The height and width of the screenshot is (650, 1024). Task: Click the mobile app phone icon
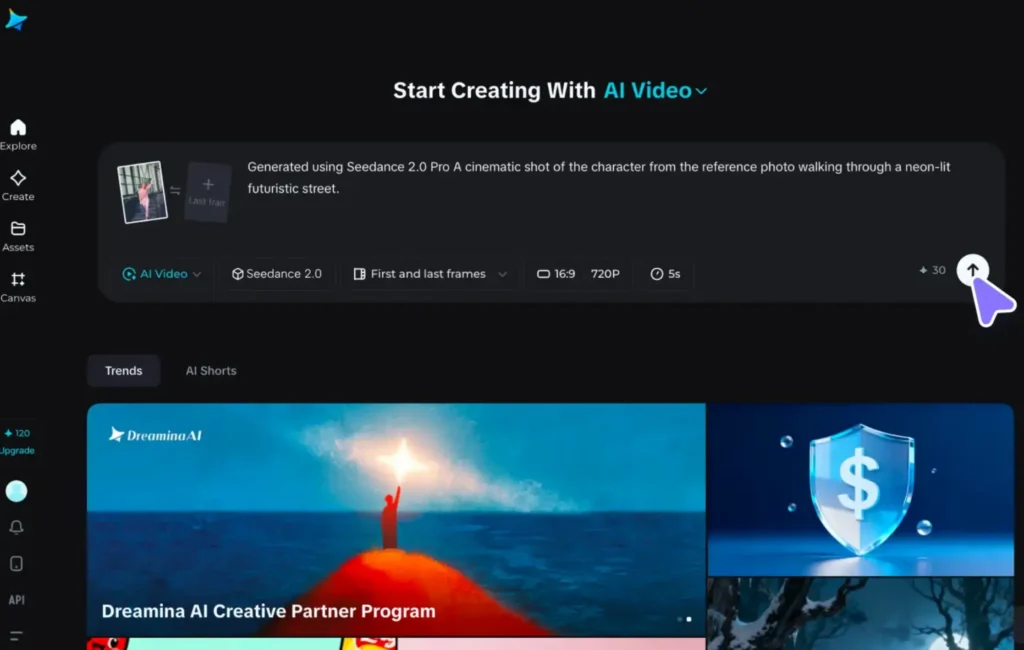tap(16, 564)
